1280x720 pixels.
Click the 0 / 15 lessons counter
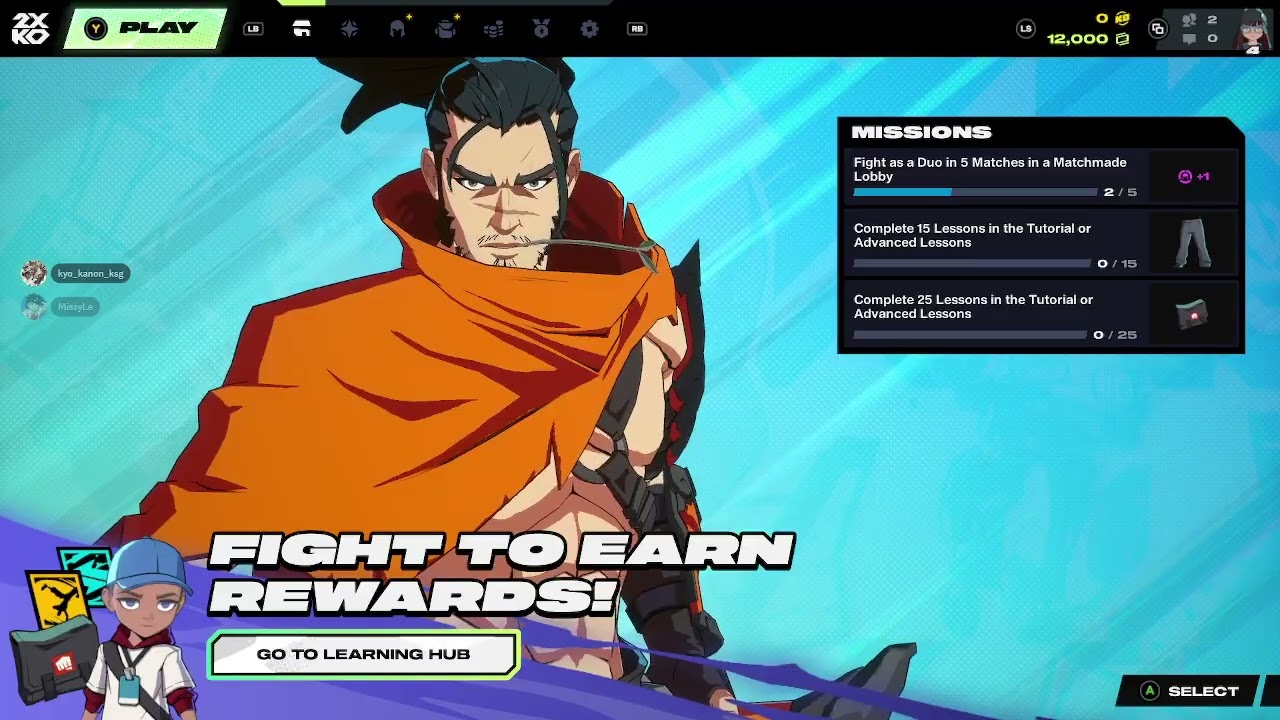click(x=1117, y=264)
